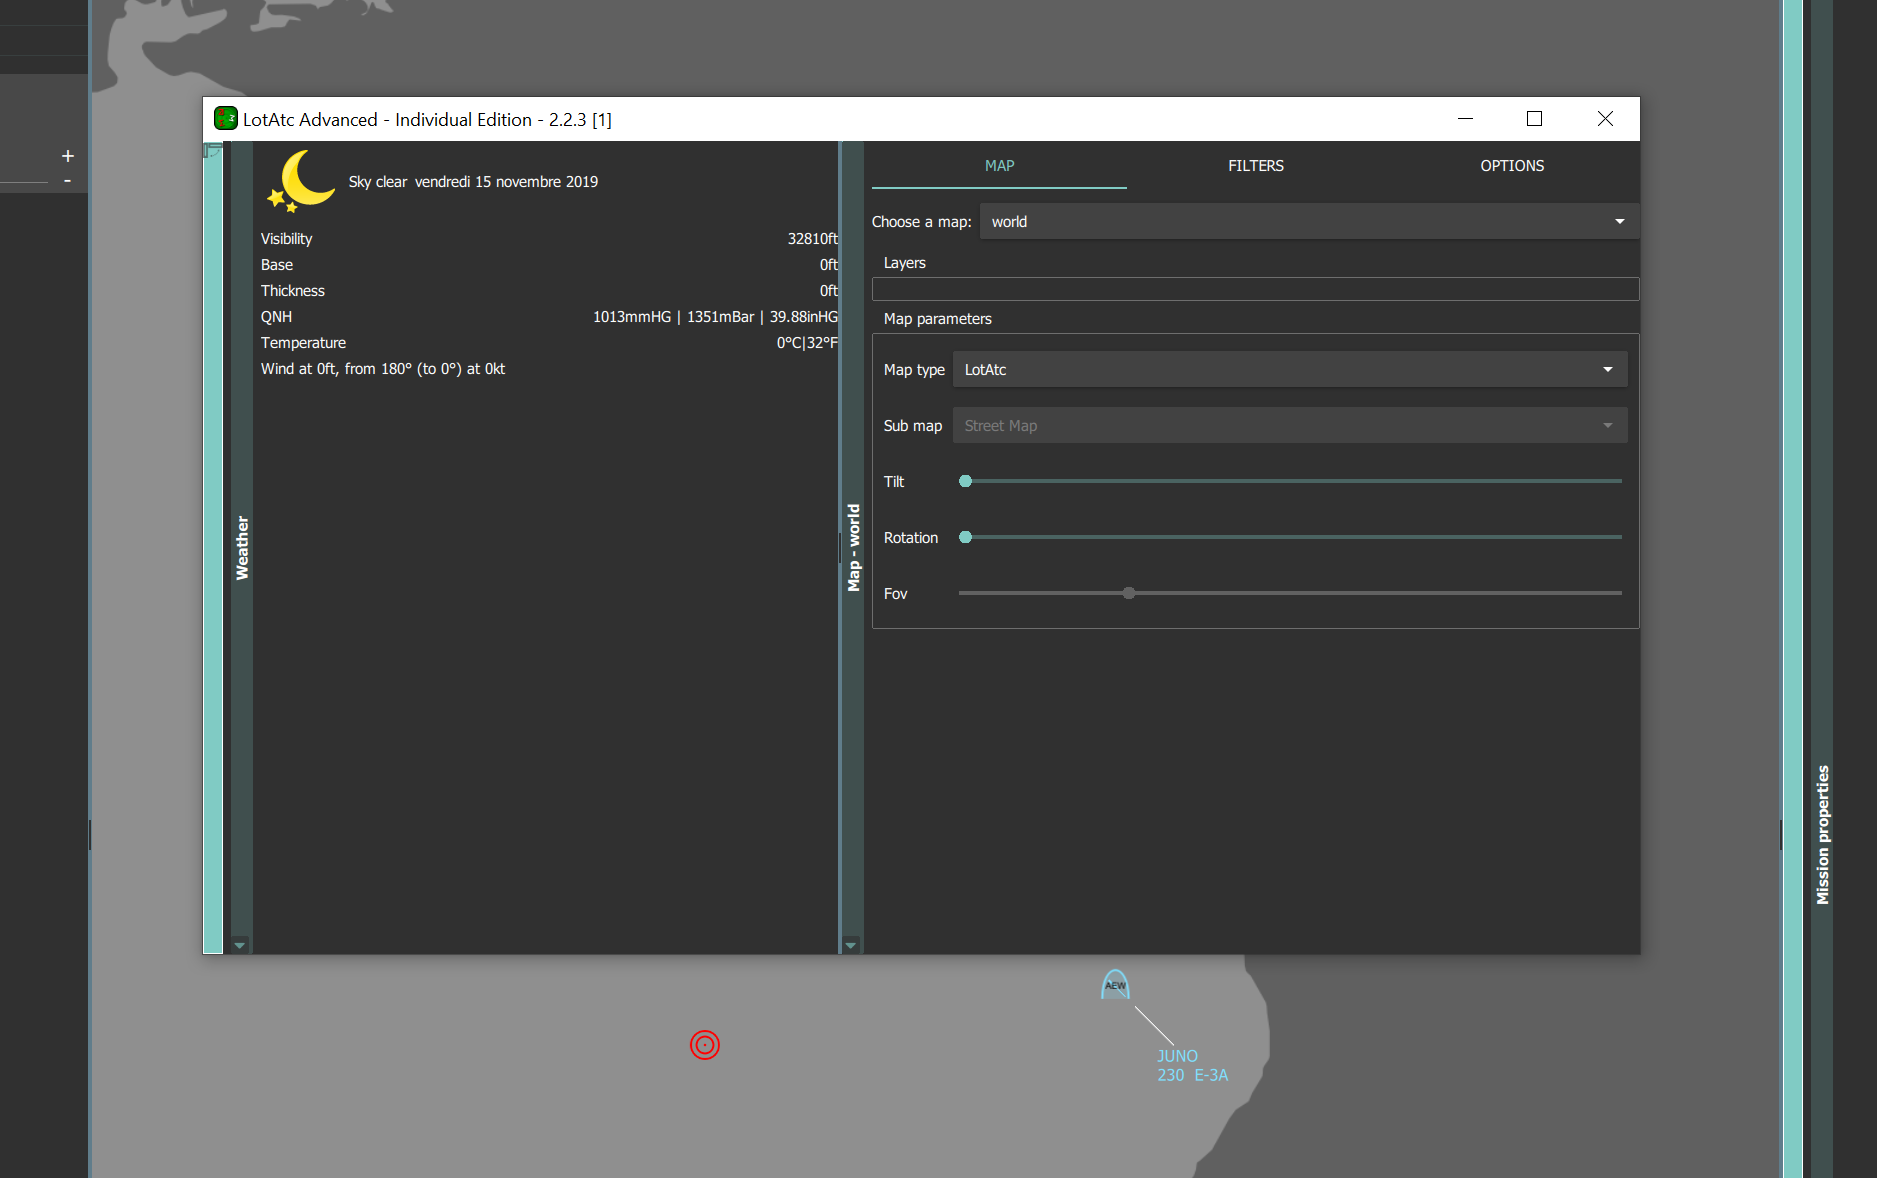The width and height of the screenshot is (1877, 1178).
Task: Click arrow at bottom of Weather sidebar
Action: pos(239,945)
